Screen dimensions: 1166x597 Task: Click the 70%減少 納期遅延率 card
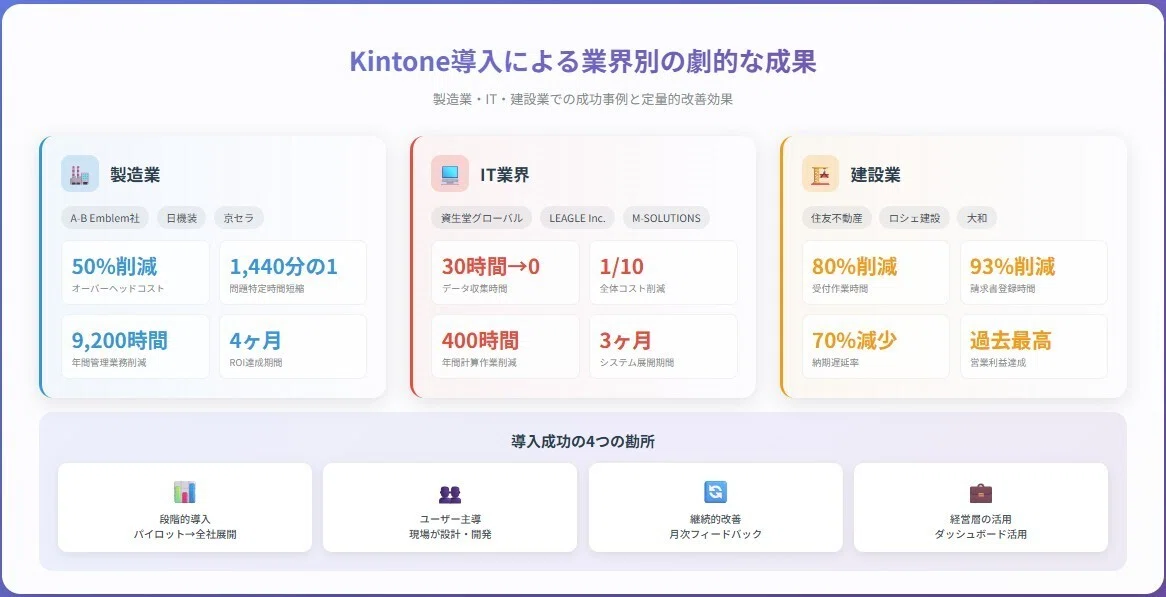[x=876, y=346]
